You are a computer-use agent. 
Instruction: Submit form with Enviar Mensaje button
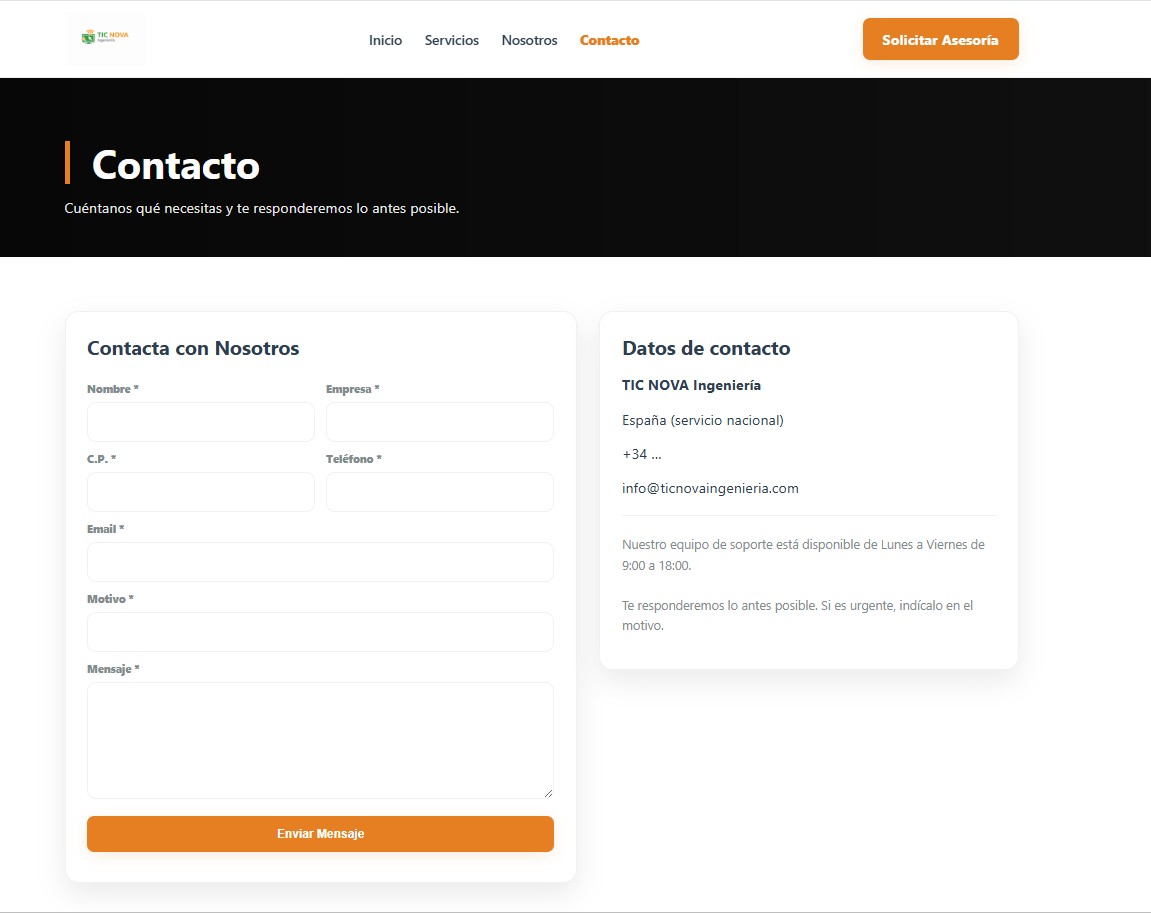[x=320, y=834]
